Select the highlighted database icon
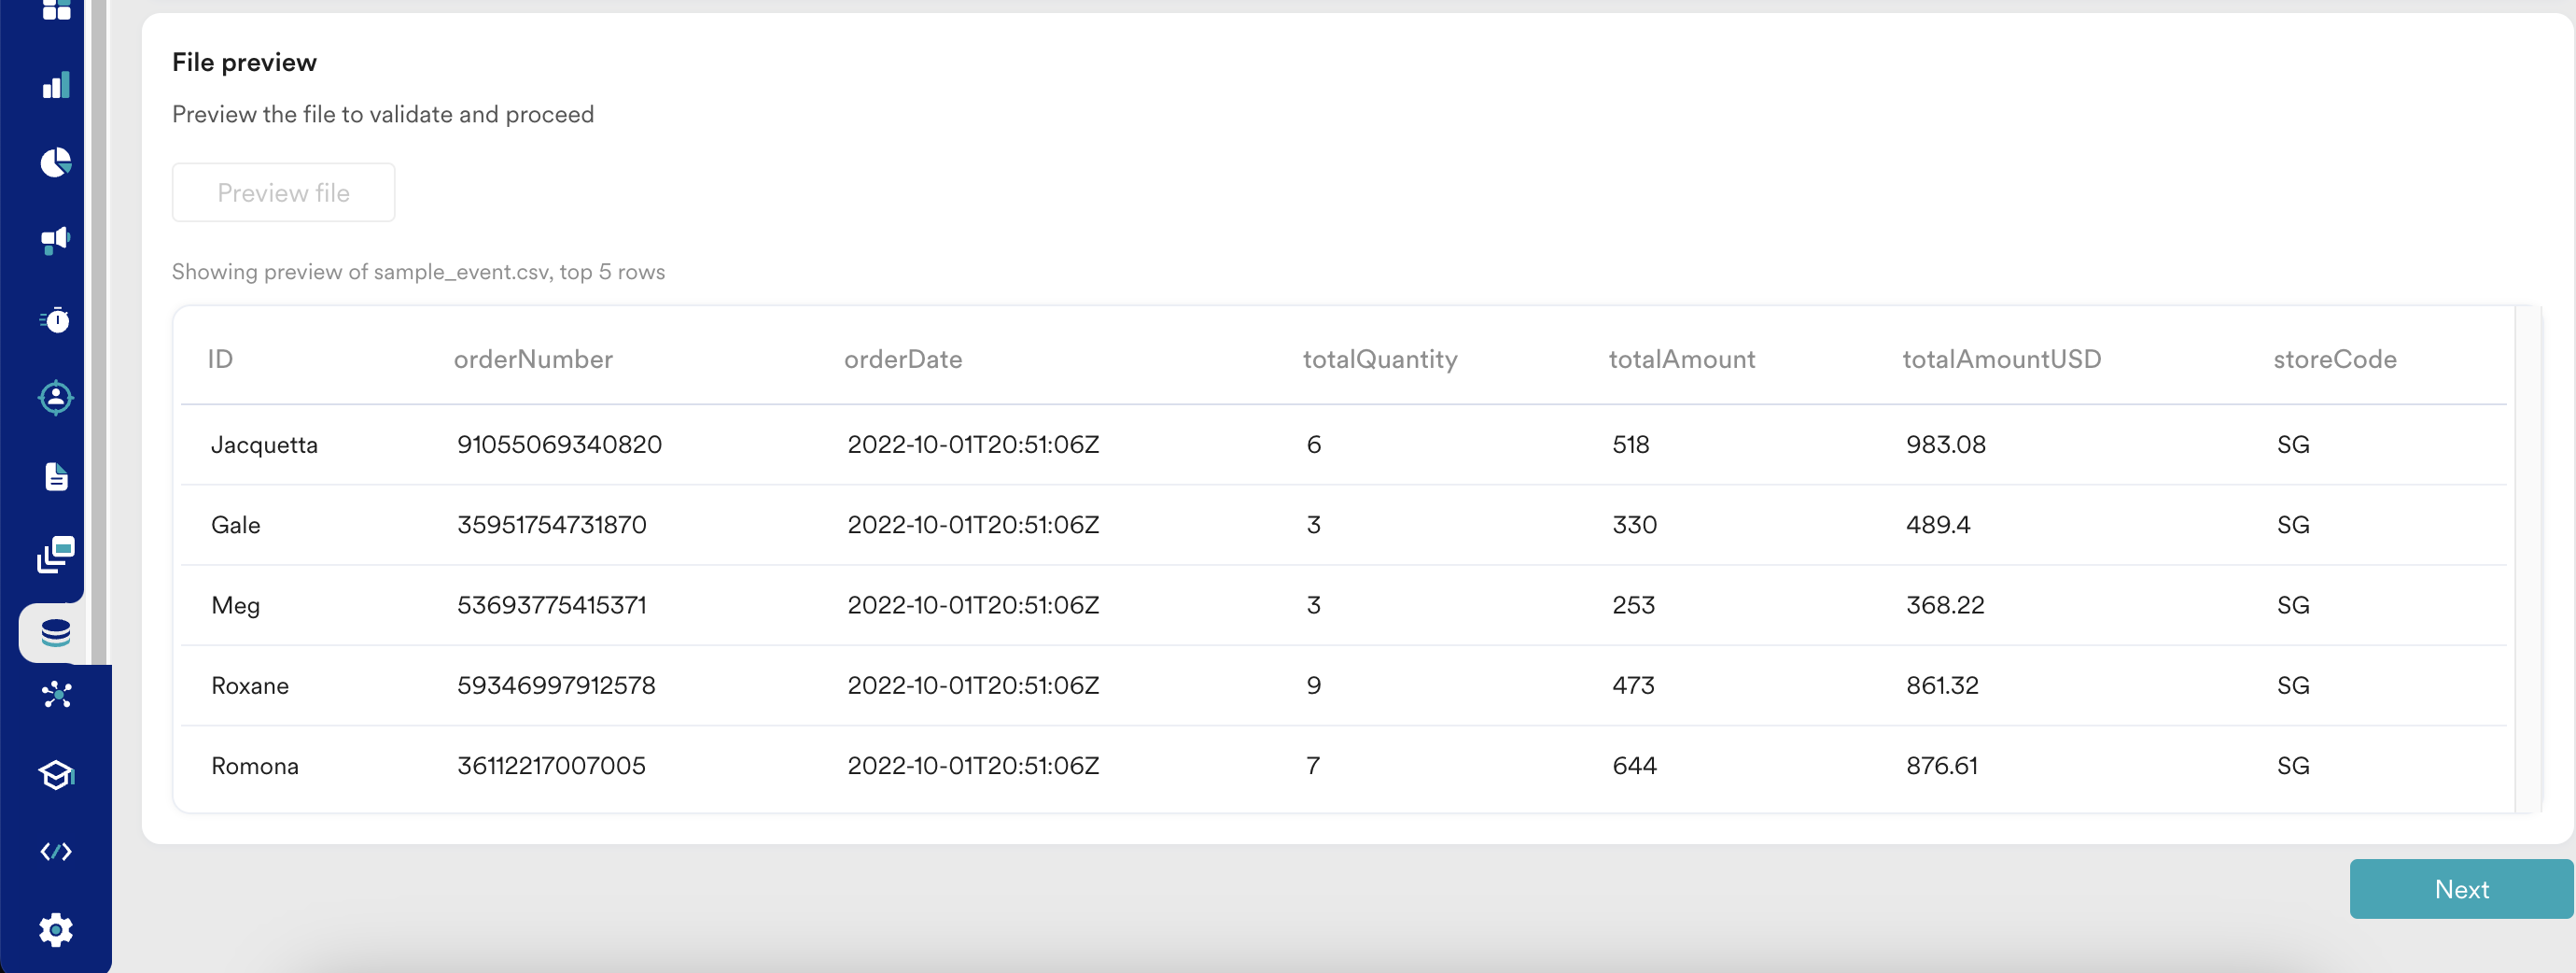The image size is (2576, 973). (56, 633)
